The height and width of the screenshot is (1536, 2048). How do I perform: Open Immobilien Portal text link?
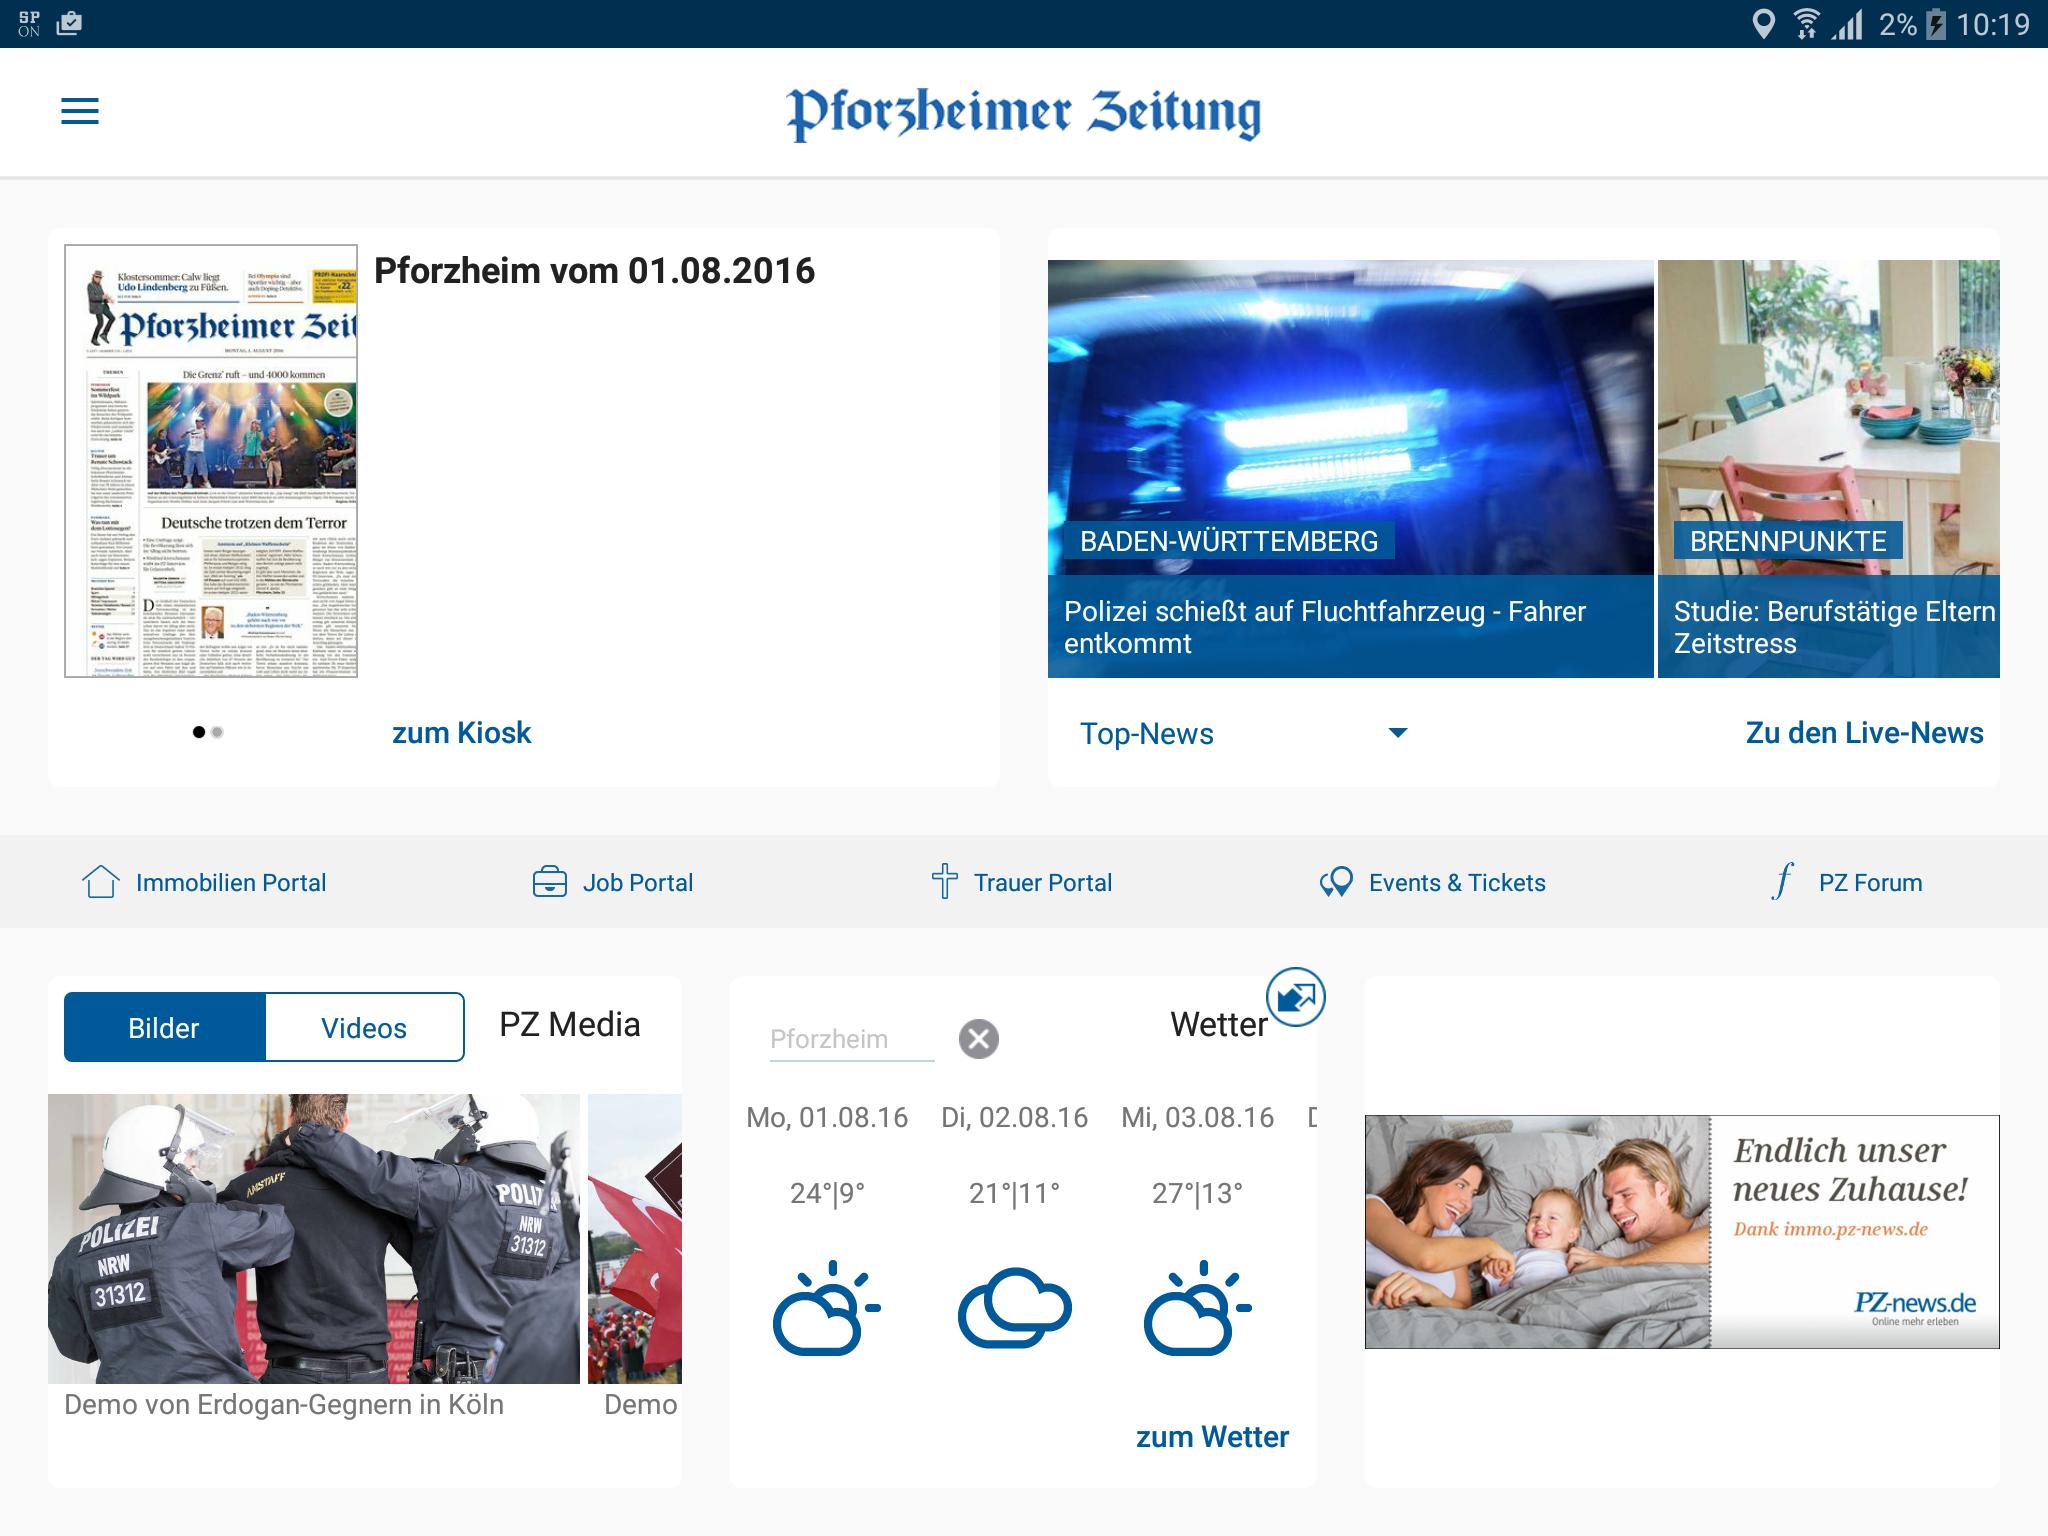231,883
